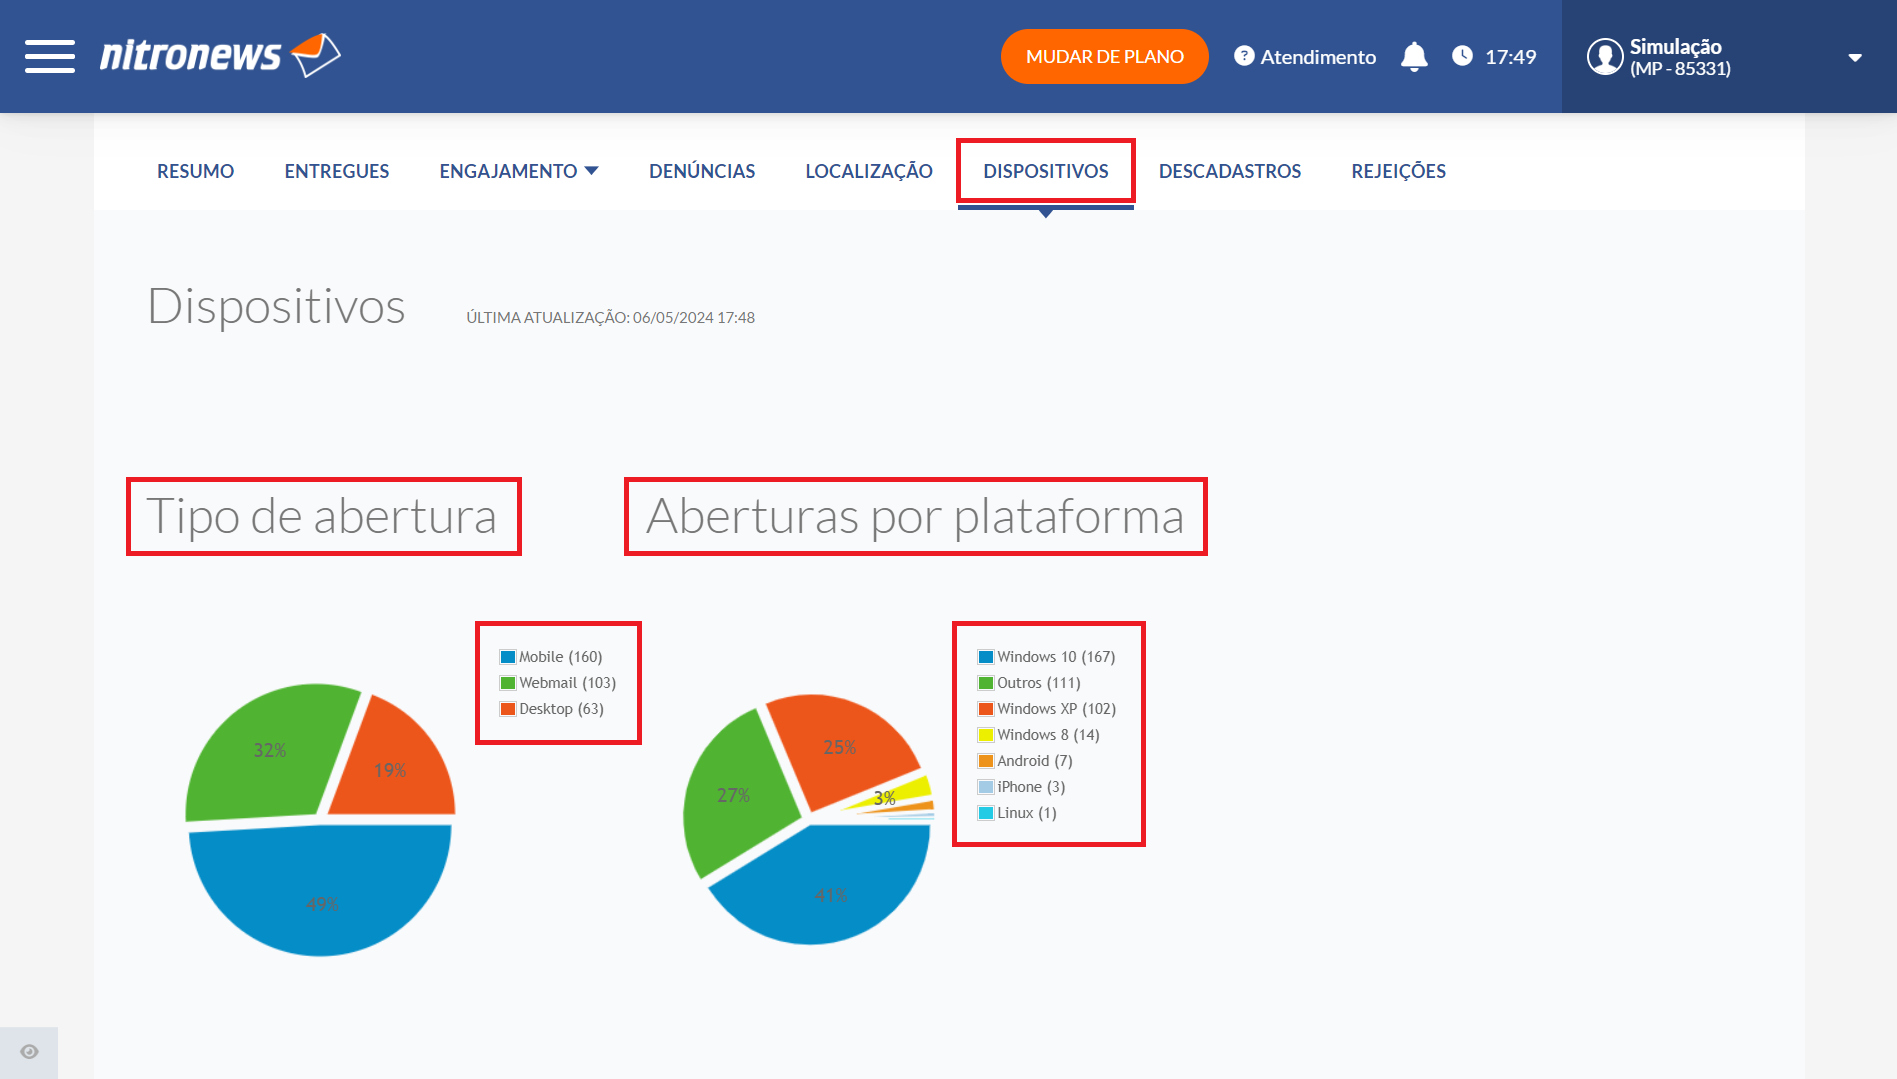This screenshot has width=1897, height=1079.
Task: Click the Windows 8 yellow legend swatch
Action: click(x=986, y=735)
